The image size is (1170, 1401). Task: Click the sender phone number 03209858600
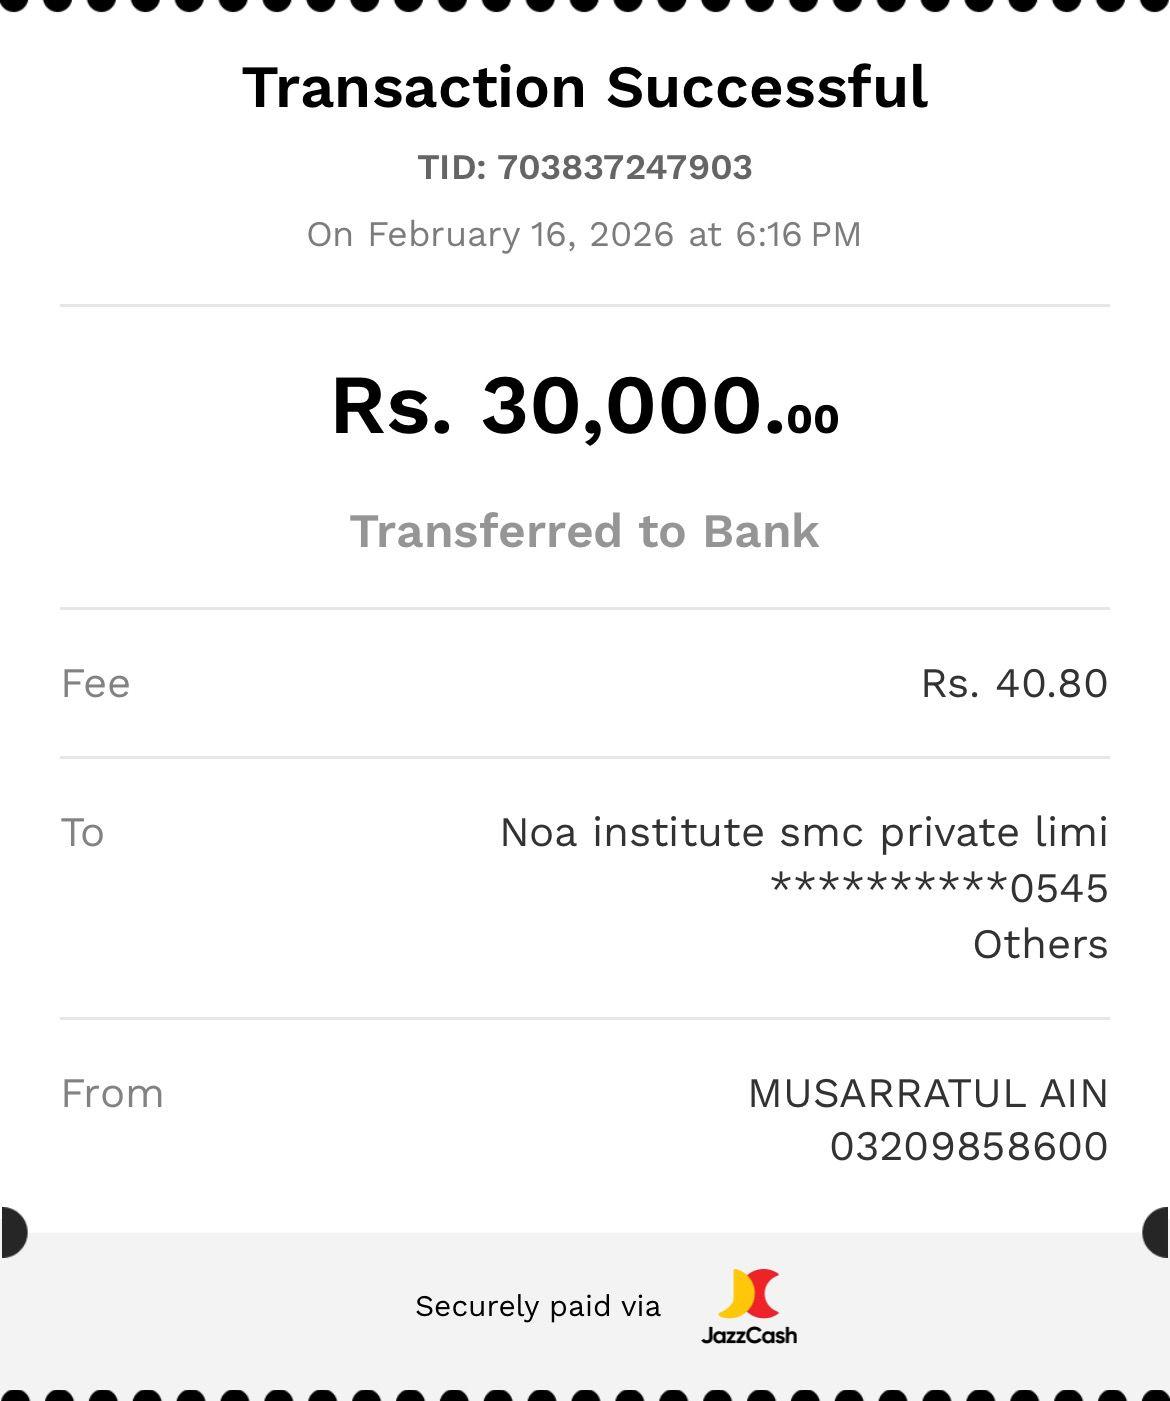coord(969,1147)
